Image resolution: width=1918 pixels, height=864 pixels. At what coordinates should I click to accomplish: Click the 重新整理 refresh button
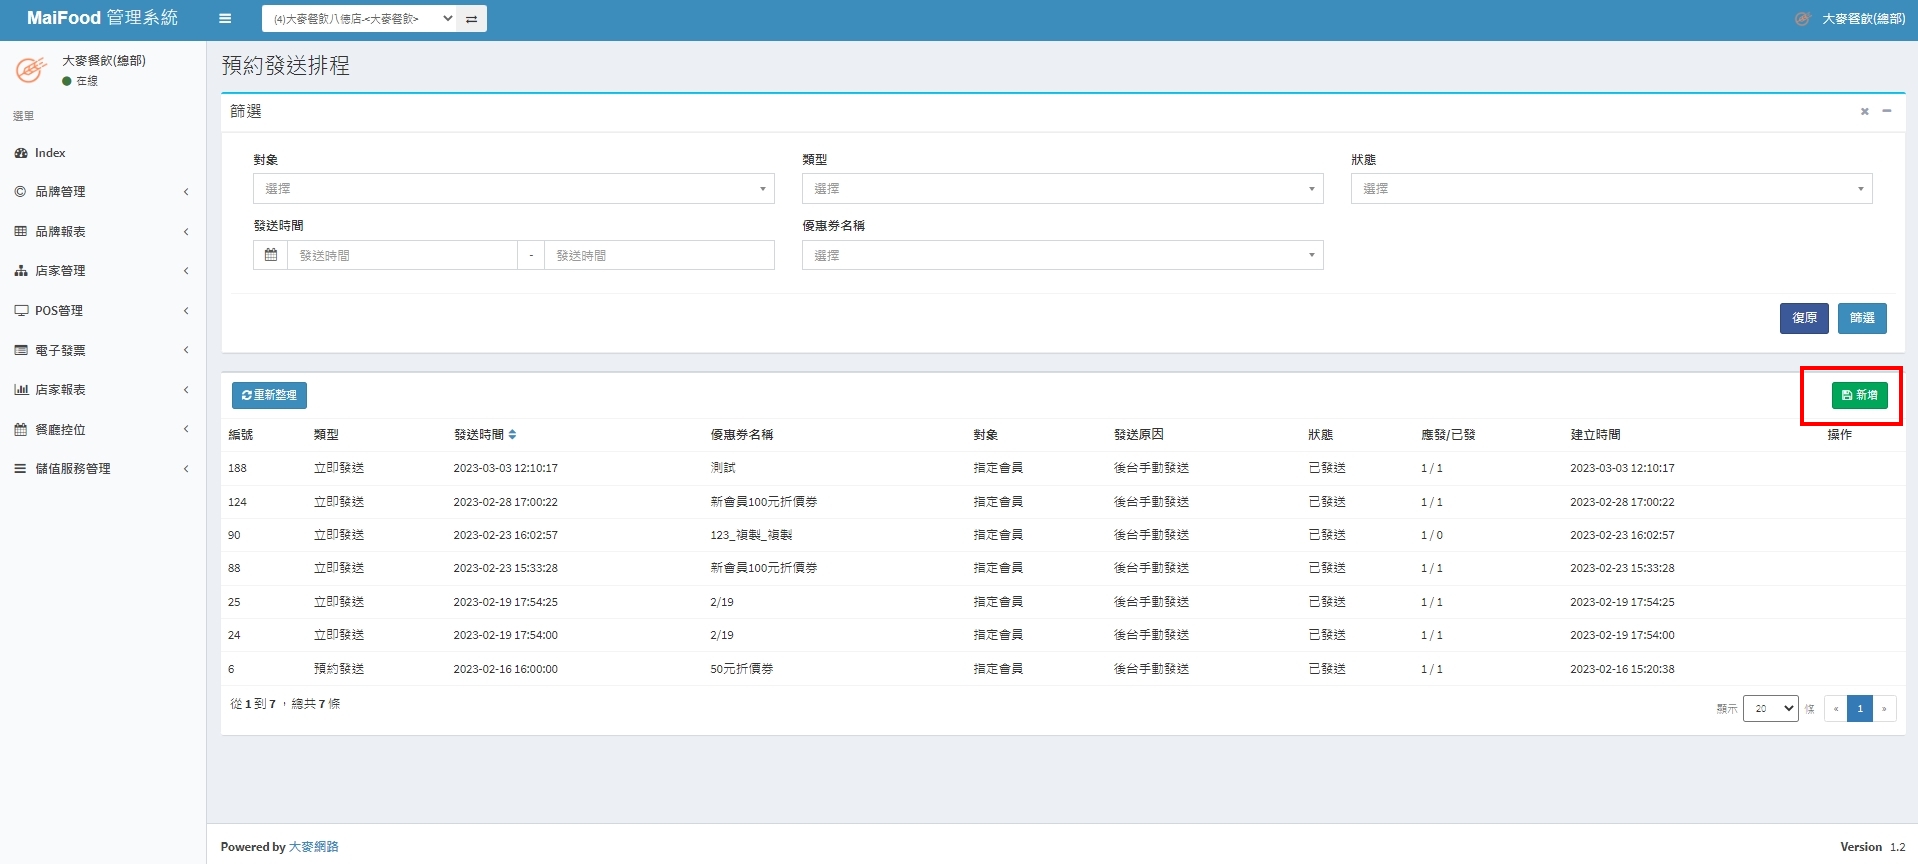point(269,395)
